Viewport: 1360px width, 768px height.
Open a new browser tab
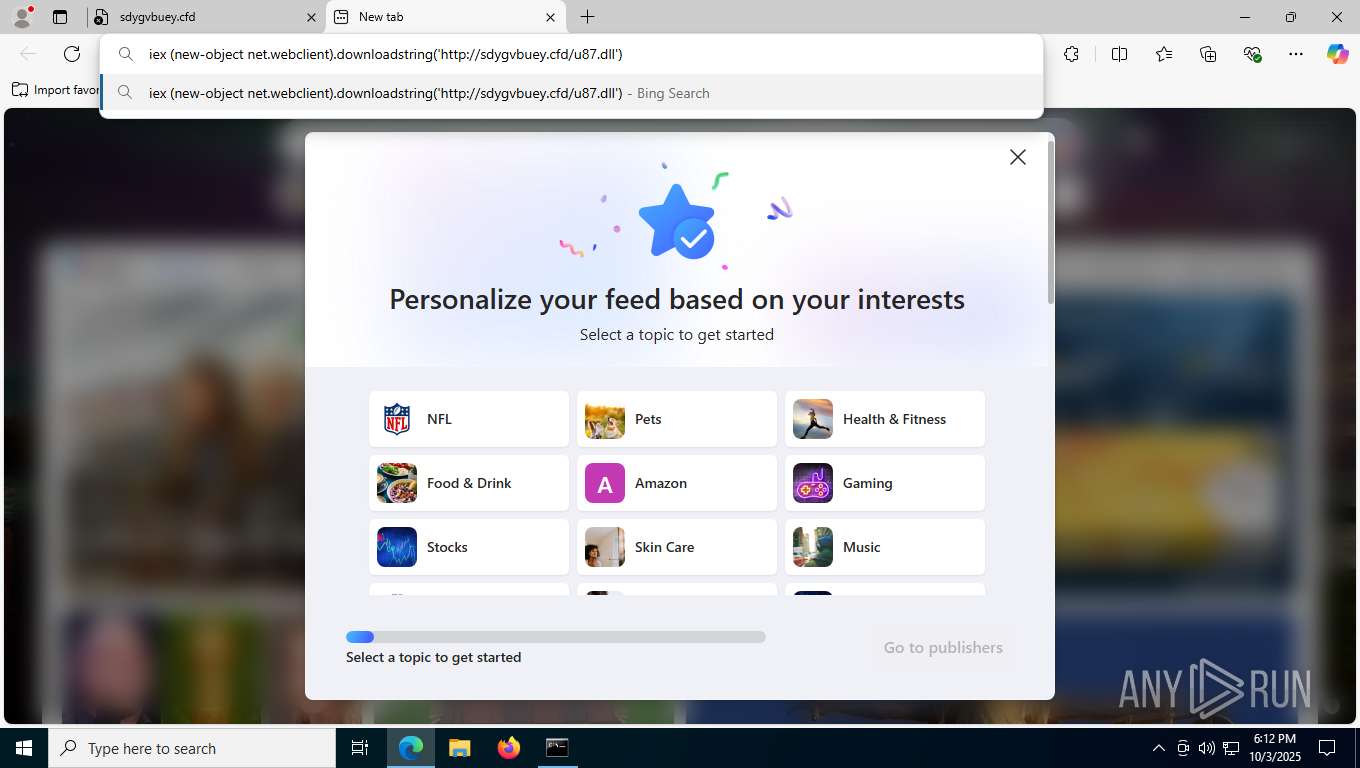click(x=588, y=17)
